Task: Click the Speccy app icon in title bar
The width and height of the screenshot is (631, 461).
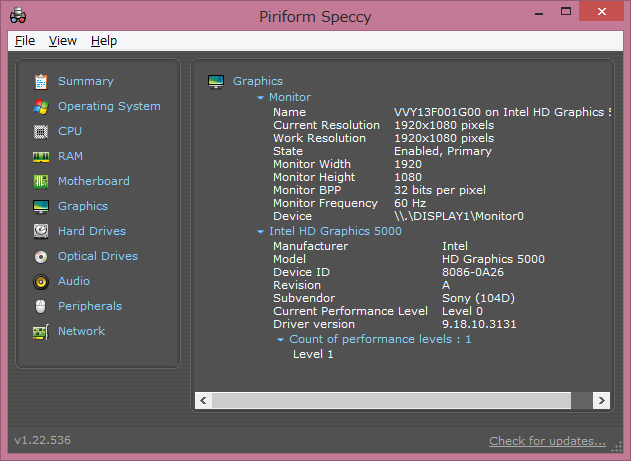Action: click(18, 16)
